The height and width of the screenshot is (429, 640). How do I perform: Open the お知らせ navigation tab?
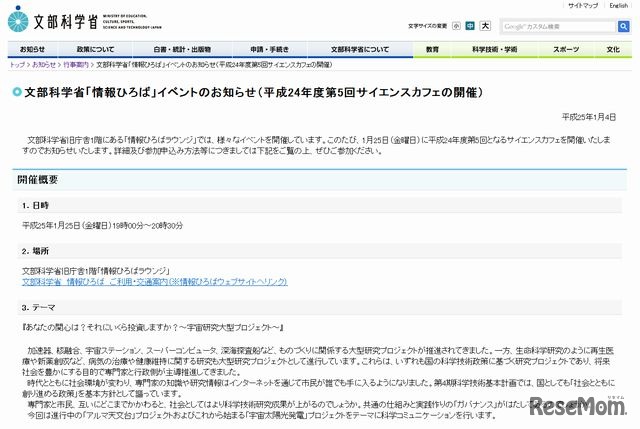[33, 49]
